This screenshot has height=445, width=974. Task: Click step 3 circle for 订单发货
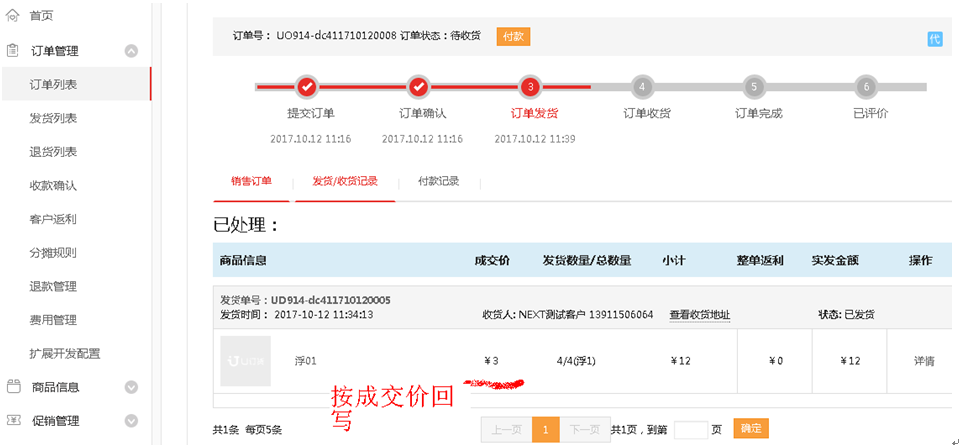tap(530, 87)
